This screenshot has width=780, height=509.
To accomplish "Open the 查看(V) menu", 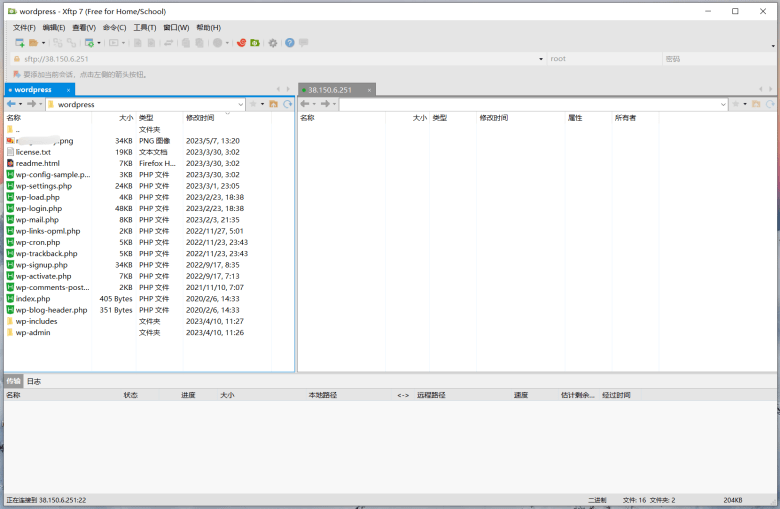I will click(84, 27).
